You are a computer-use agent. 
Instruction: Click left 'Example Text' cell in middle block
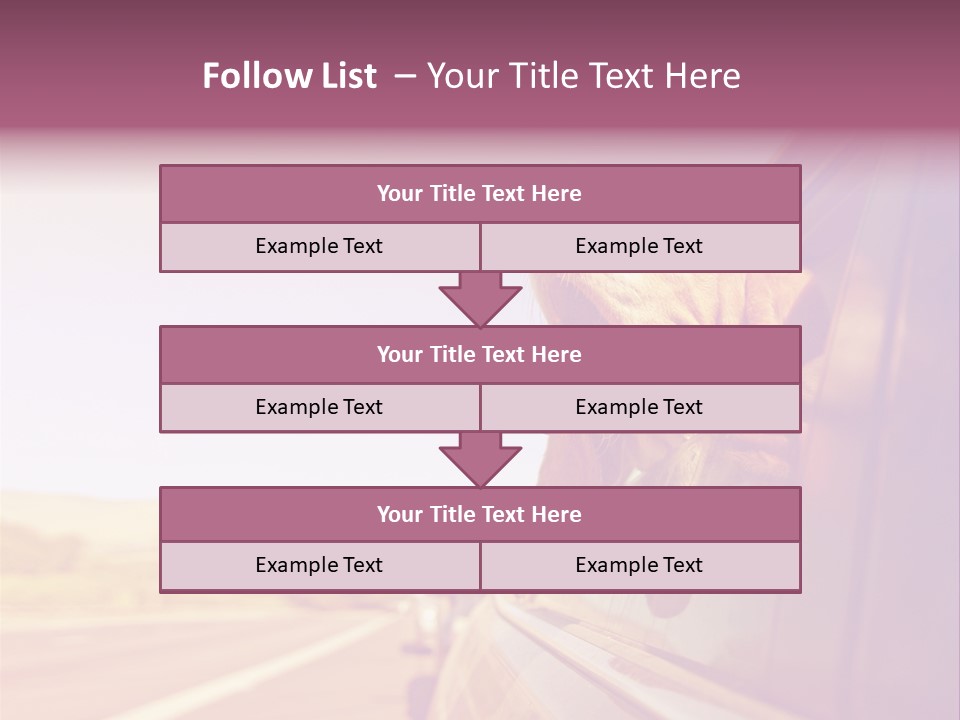[x=320, y=408]
